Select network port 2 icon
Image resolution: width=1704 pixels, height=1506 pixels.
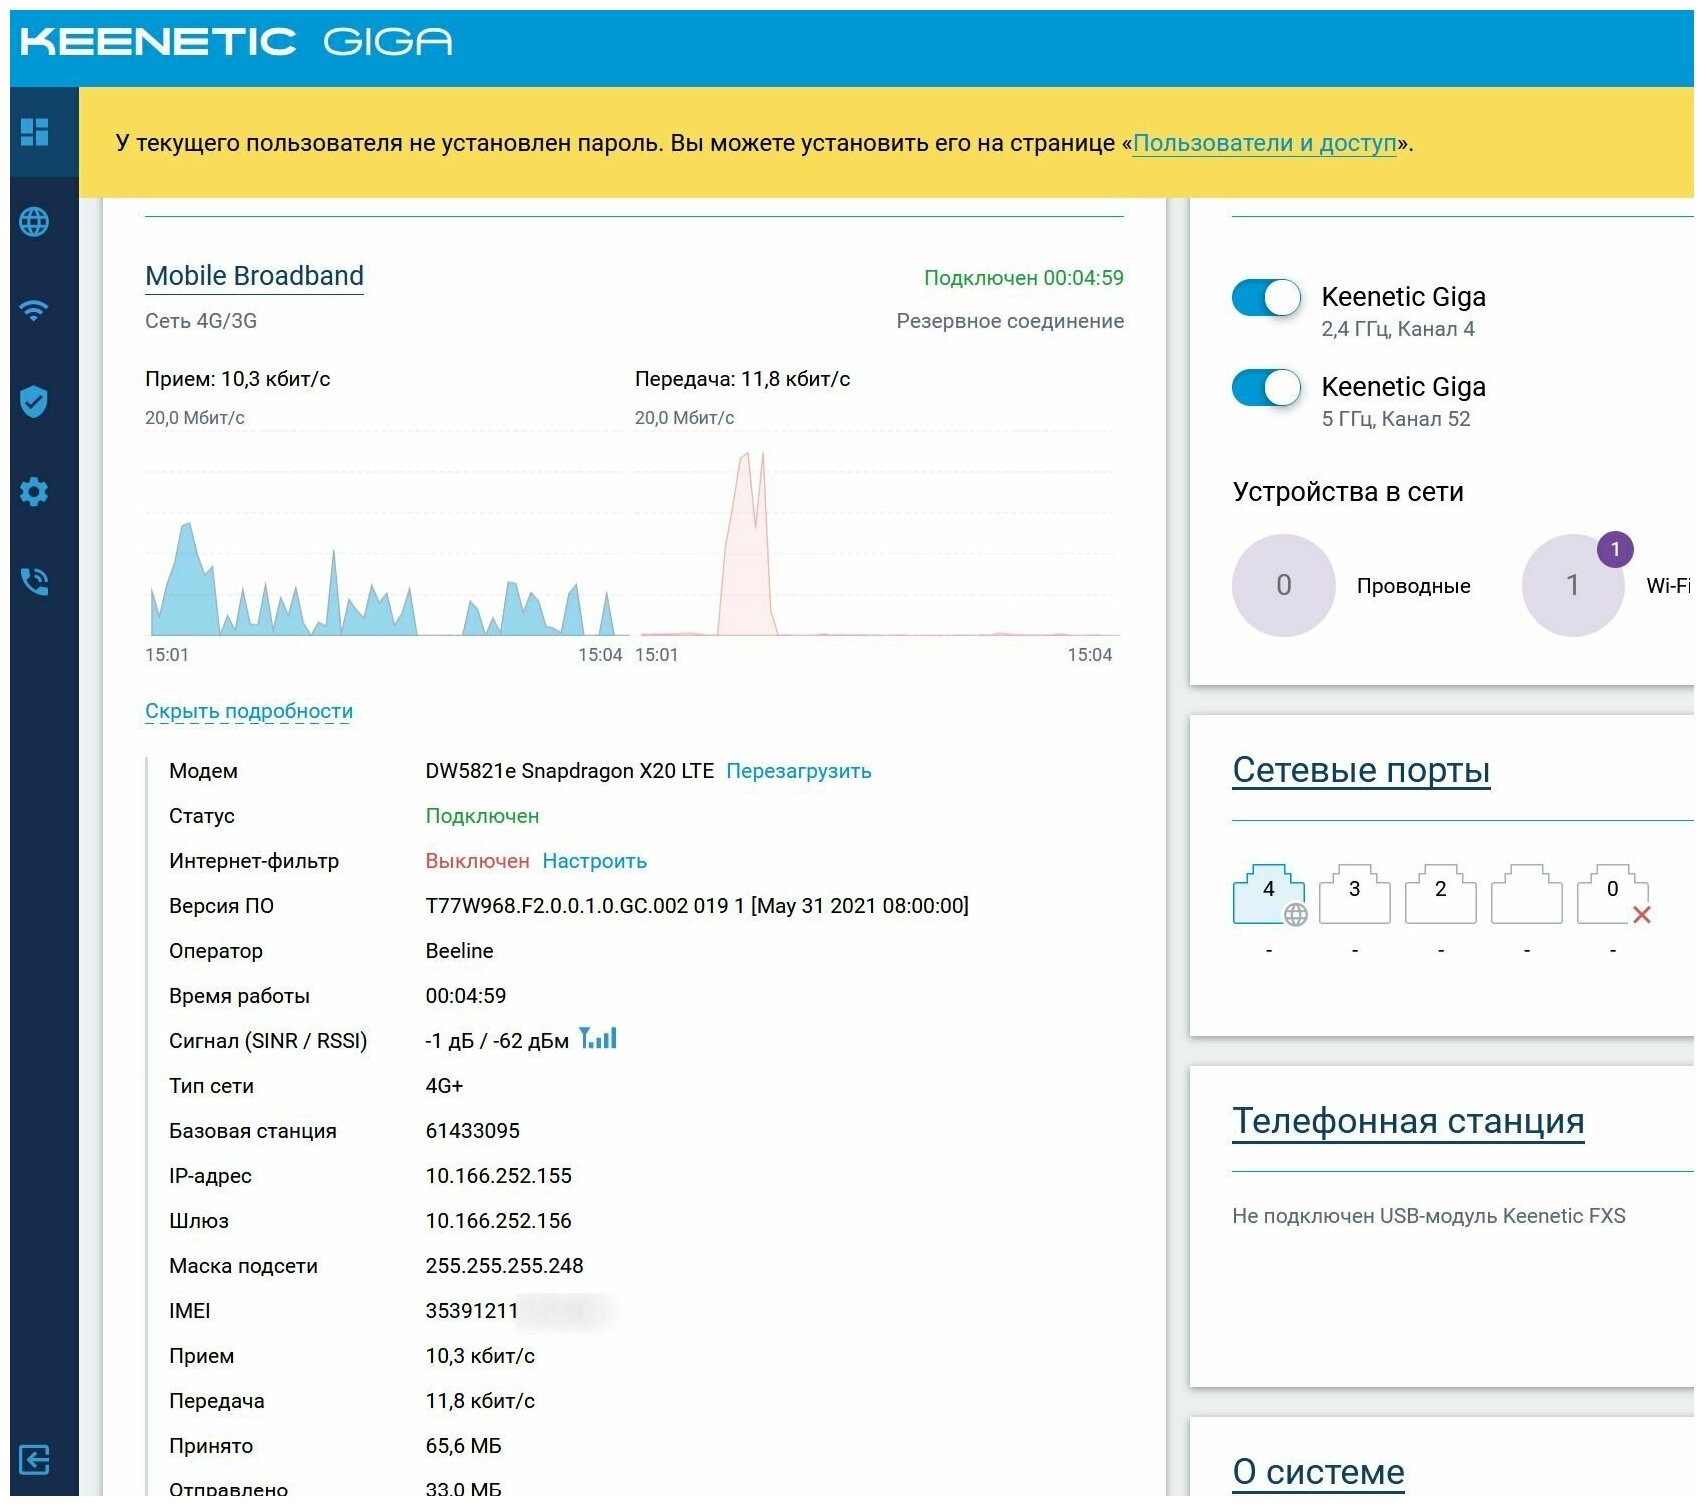point(1441,893)
